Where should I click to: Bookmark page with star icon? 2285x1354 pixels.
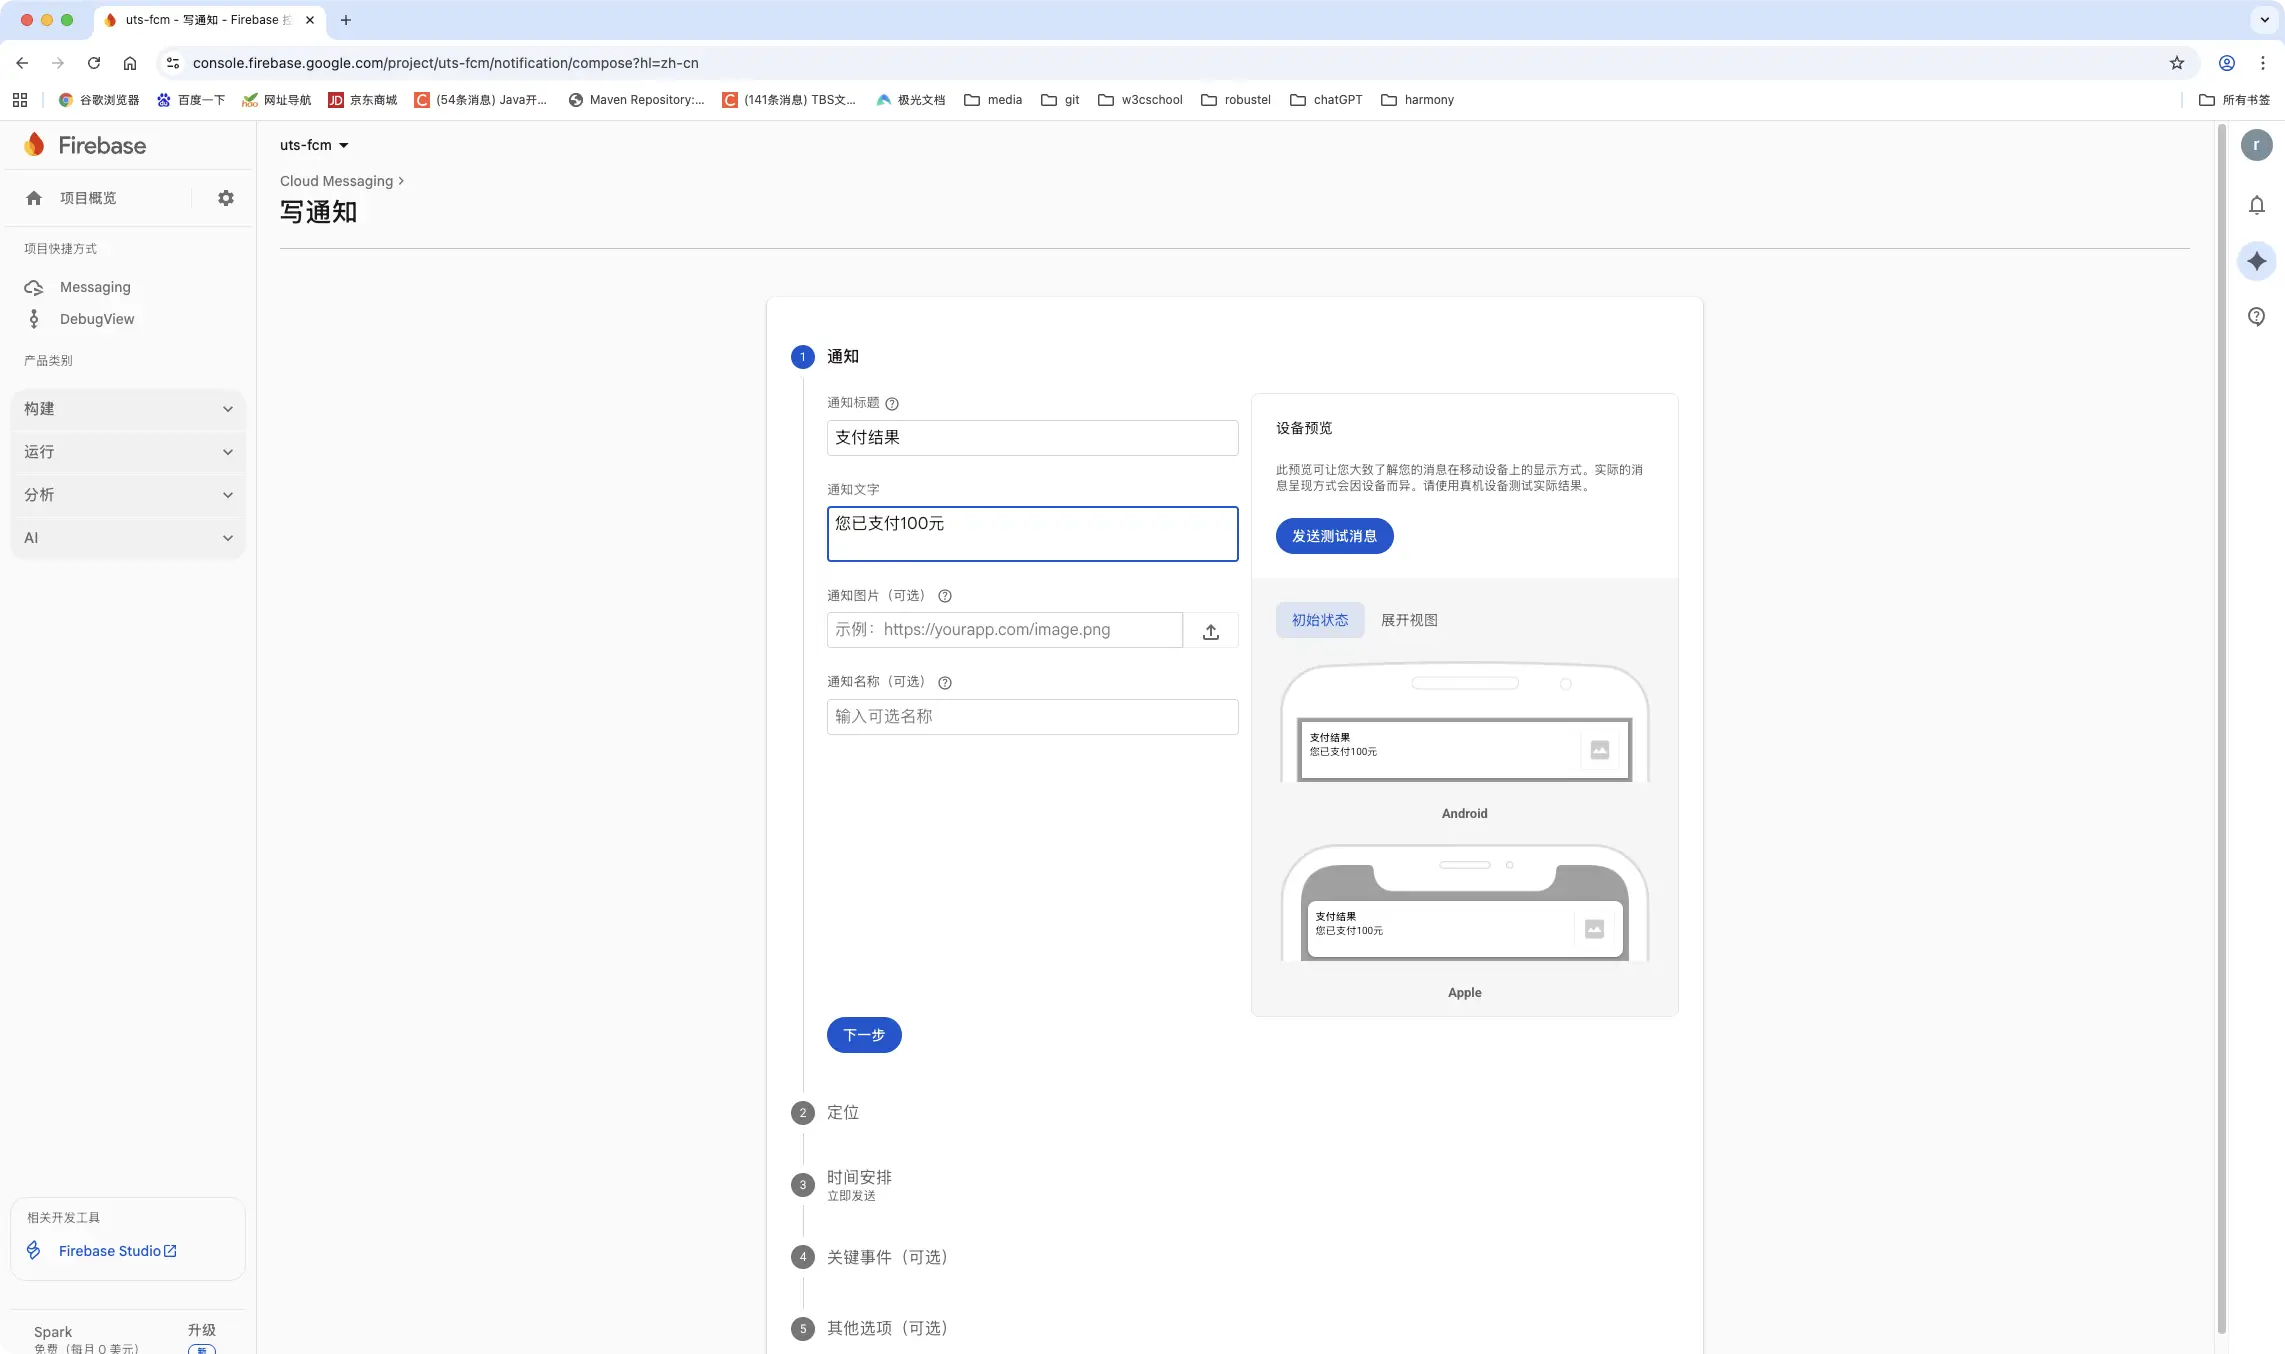pos(2176,63)
